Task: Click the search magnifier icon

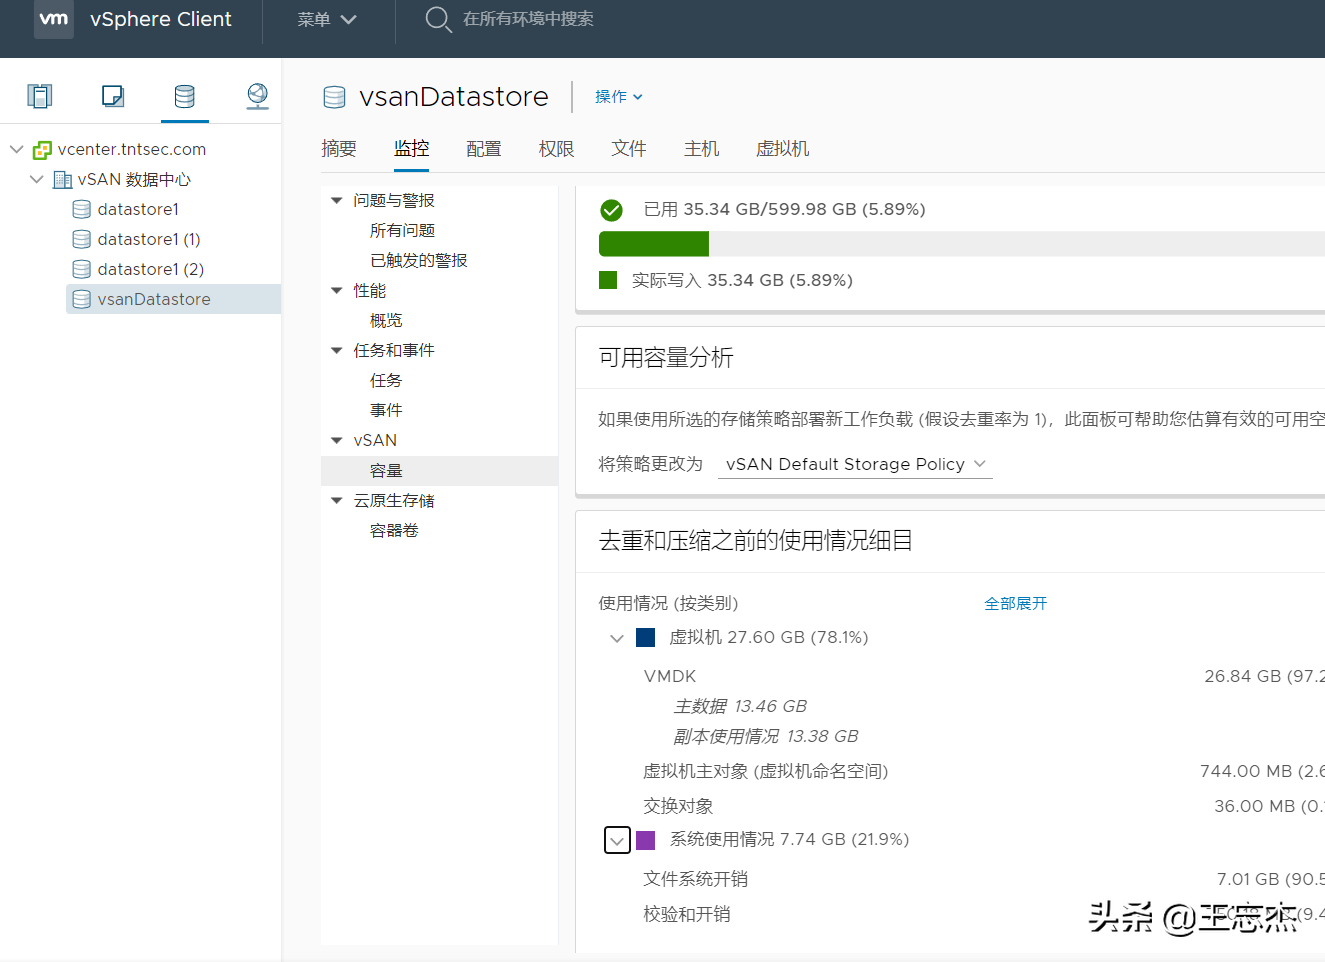Action: [x=438, y=19]
